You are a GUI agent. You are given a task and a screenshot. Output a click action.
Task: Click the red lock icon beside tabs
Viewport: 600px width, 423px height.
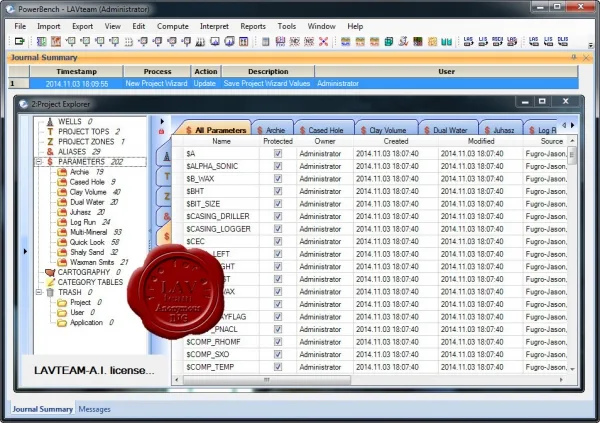161,132
